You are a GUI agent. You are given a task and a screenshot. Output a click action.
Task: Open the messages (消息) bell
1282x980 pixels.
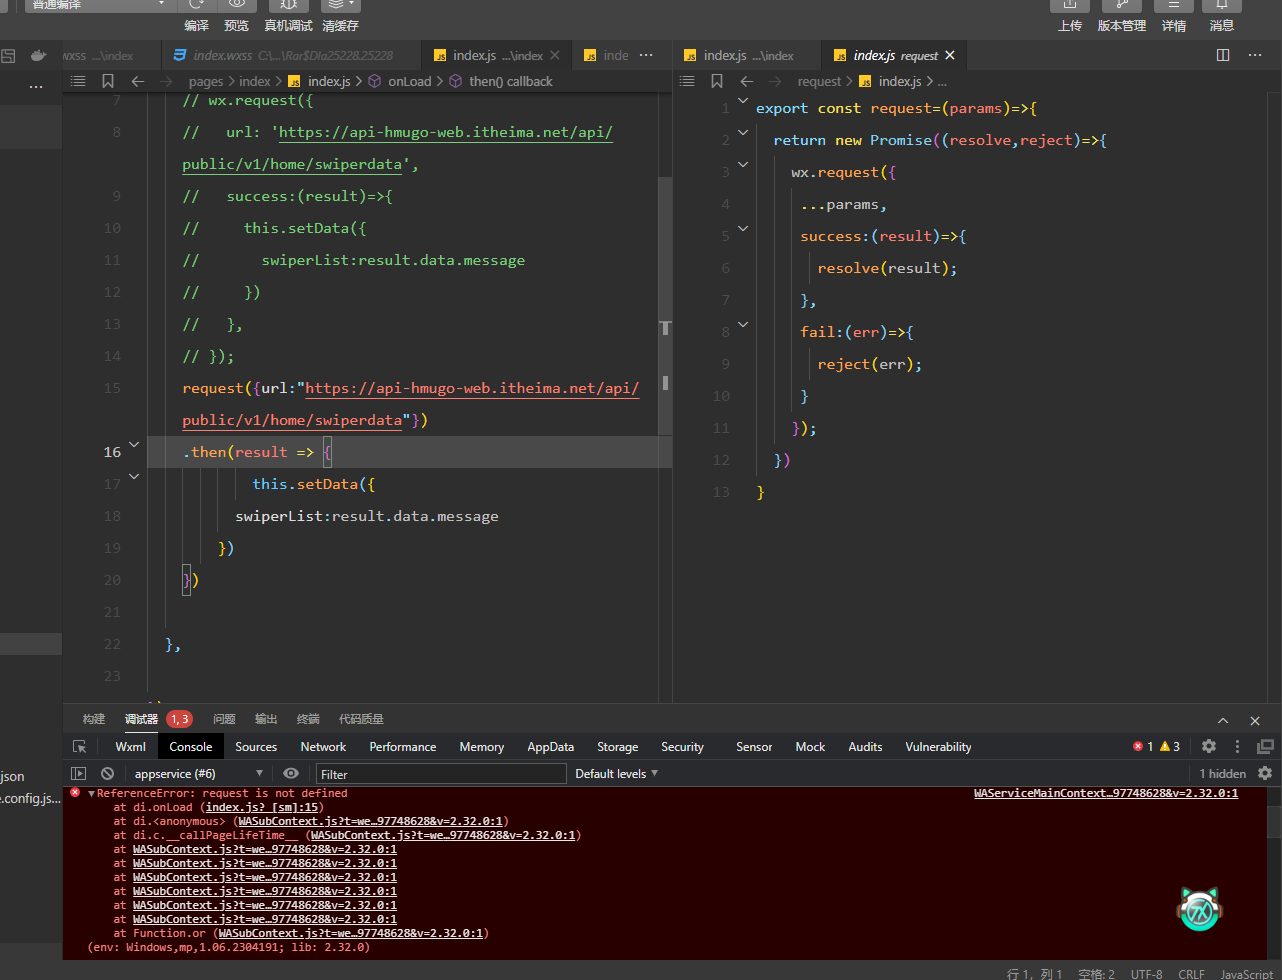point(1222,5)
